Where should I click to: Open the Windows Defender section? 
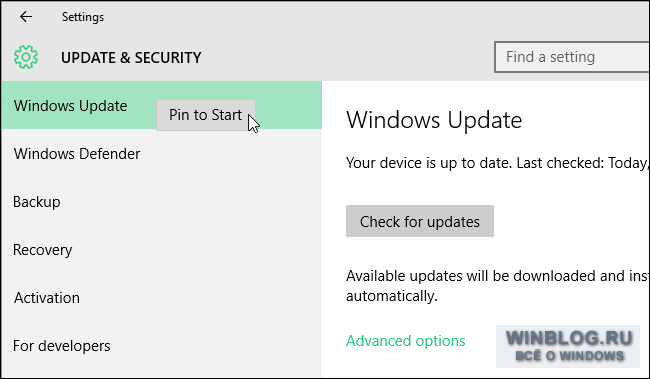click(x=161, y=154)
